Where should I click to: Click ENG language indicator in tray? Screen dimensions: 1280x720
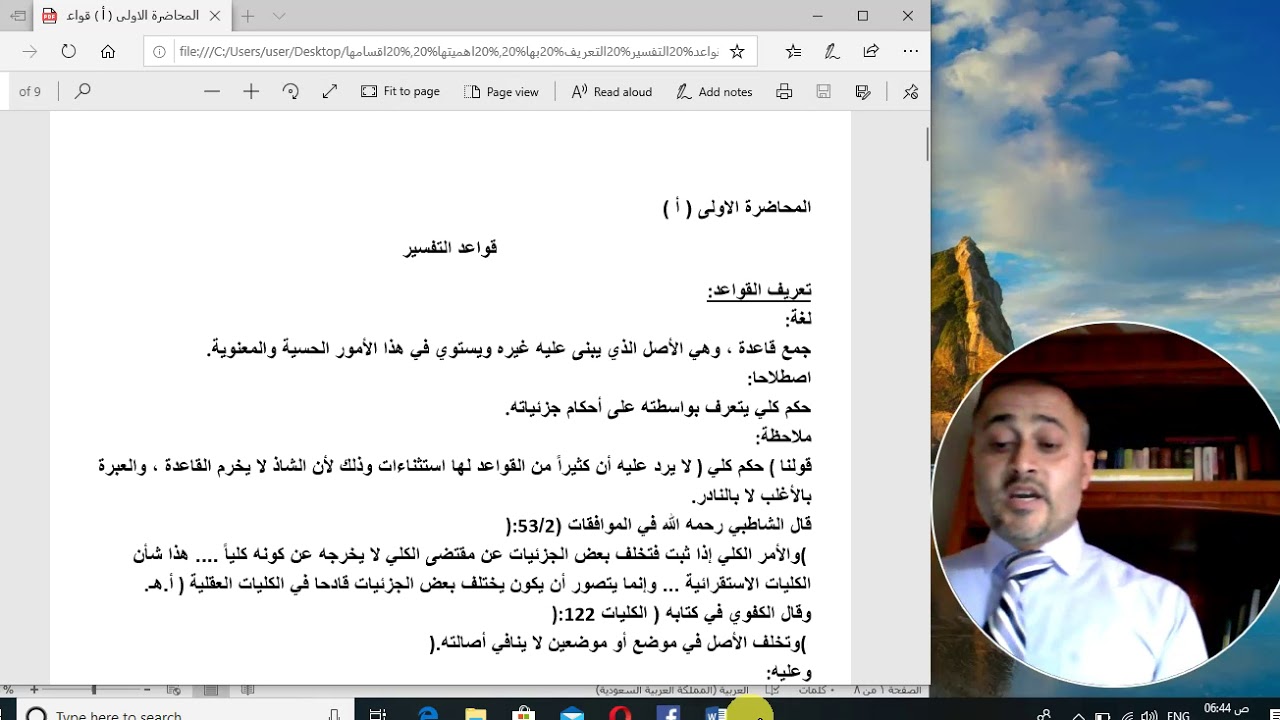pyautogui.click(x=1178, y=714)
